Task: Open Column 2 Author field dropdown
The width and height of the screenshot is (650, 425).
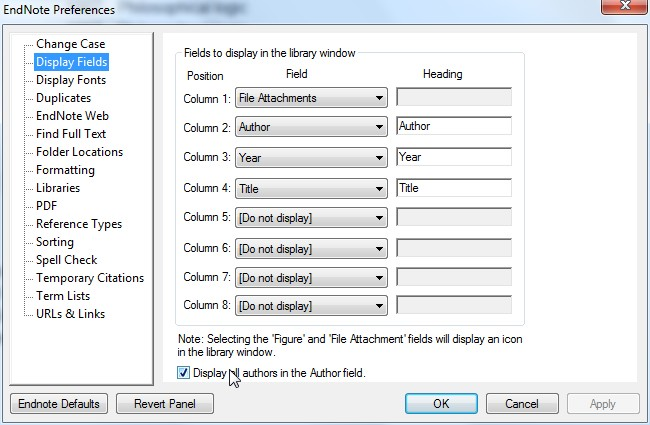Action: click(x=311, y=127)
